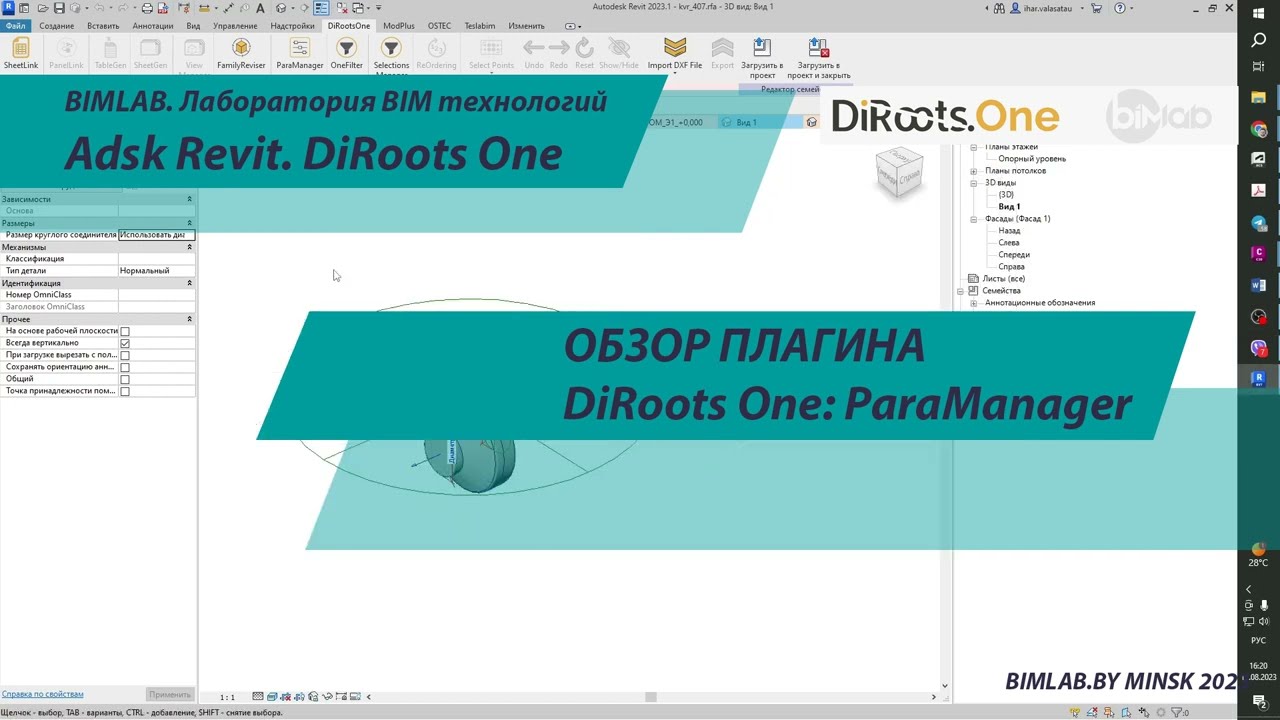Open File Explorer from taskbar
Screen dimensions: 1280x720
[x=1259, y=98]
